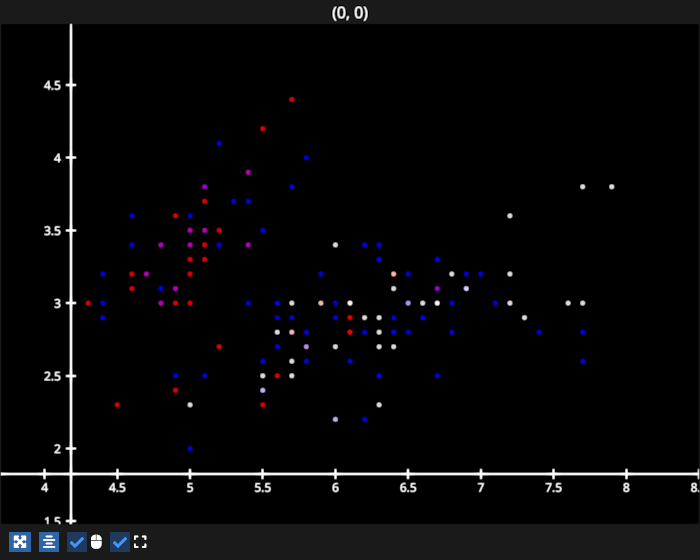
Task: Click the 3.5 tick label on y-axis
Action: click(52, 231)
